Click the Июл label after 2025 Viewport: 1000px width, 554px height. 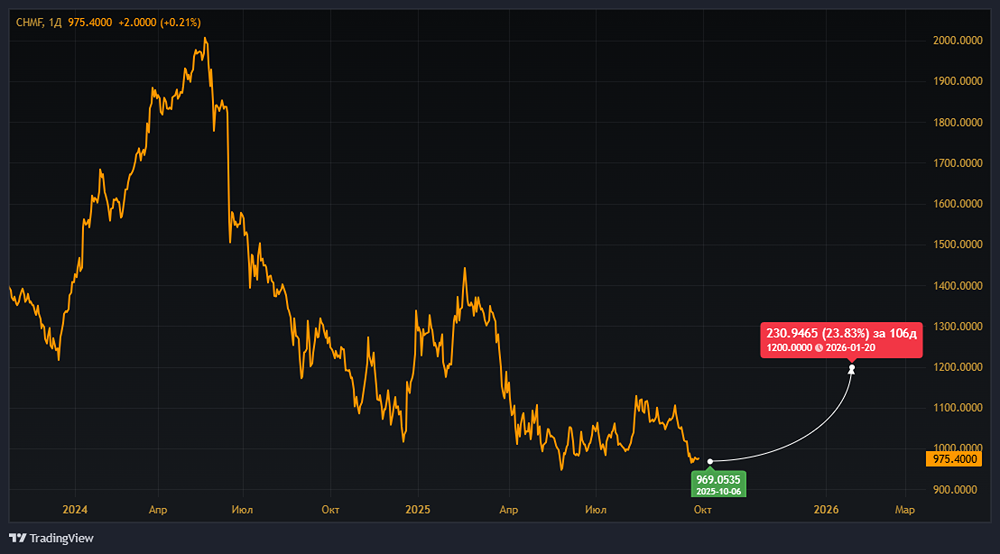pos(596,509)
